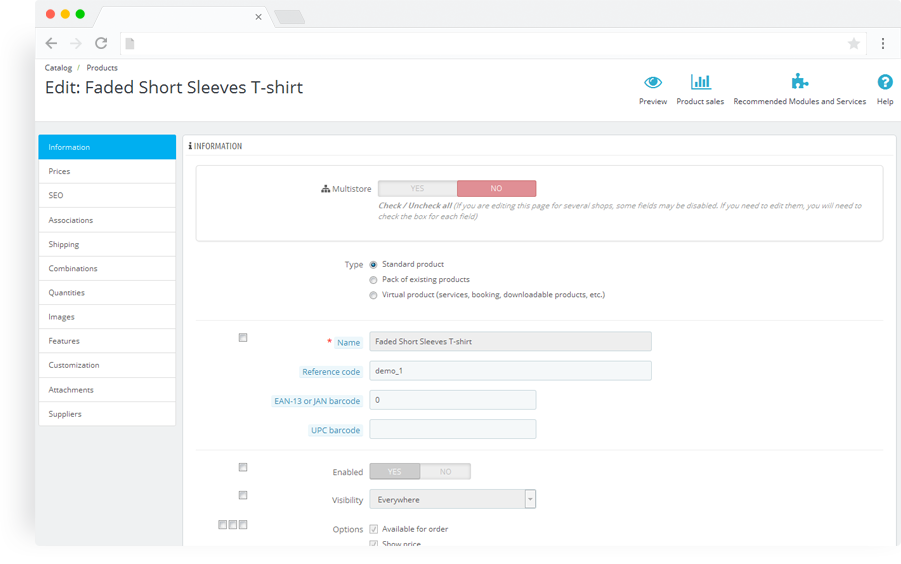Switch Multistore toggle to YES
Viewport: 901px width, 564px height.
coord(417,188)
